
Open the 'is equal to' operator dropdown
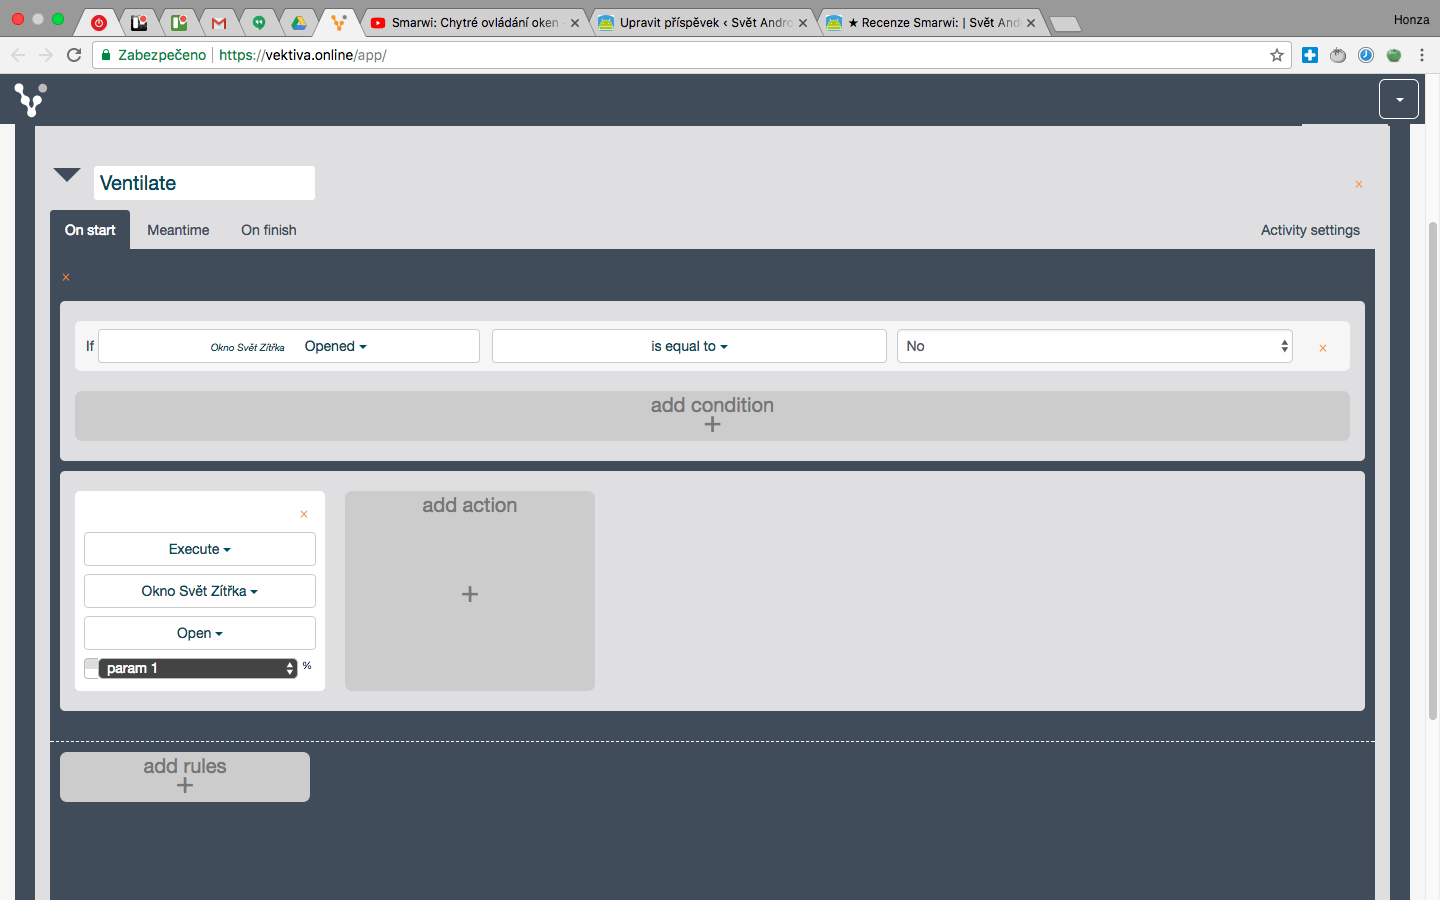tap(689, 346)
